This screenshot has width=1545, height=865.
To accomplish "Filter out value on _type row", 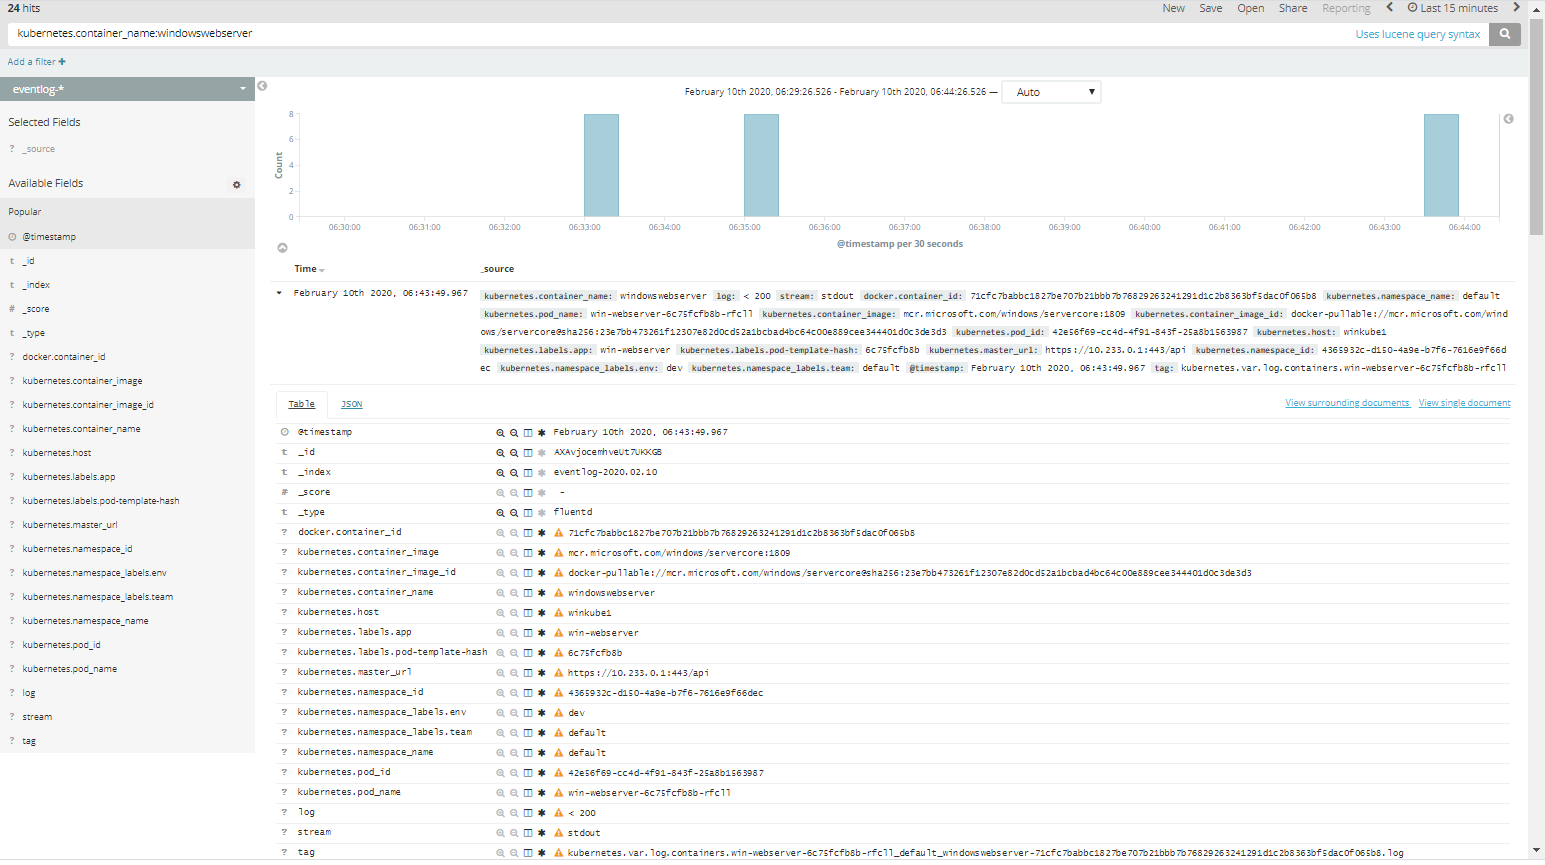I will (x=514, y=513).
